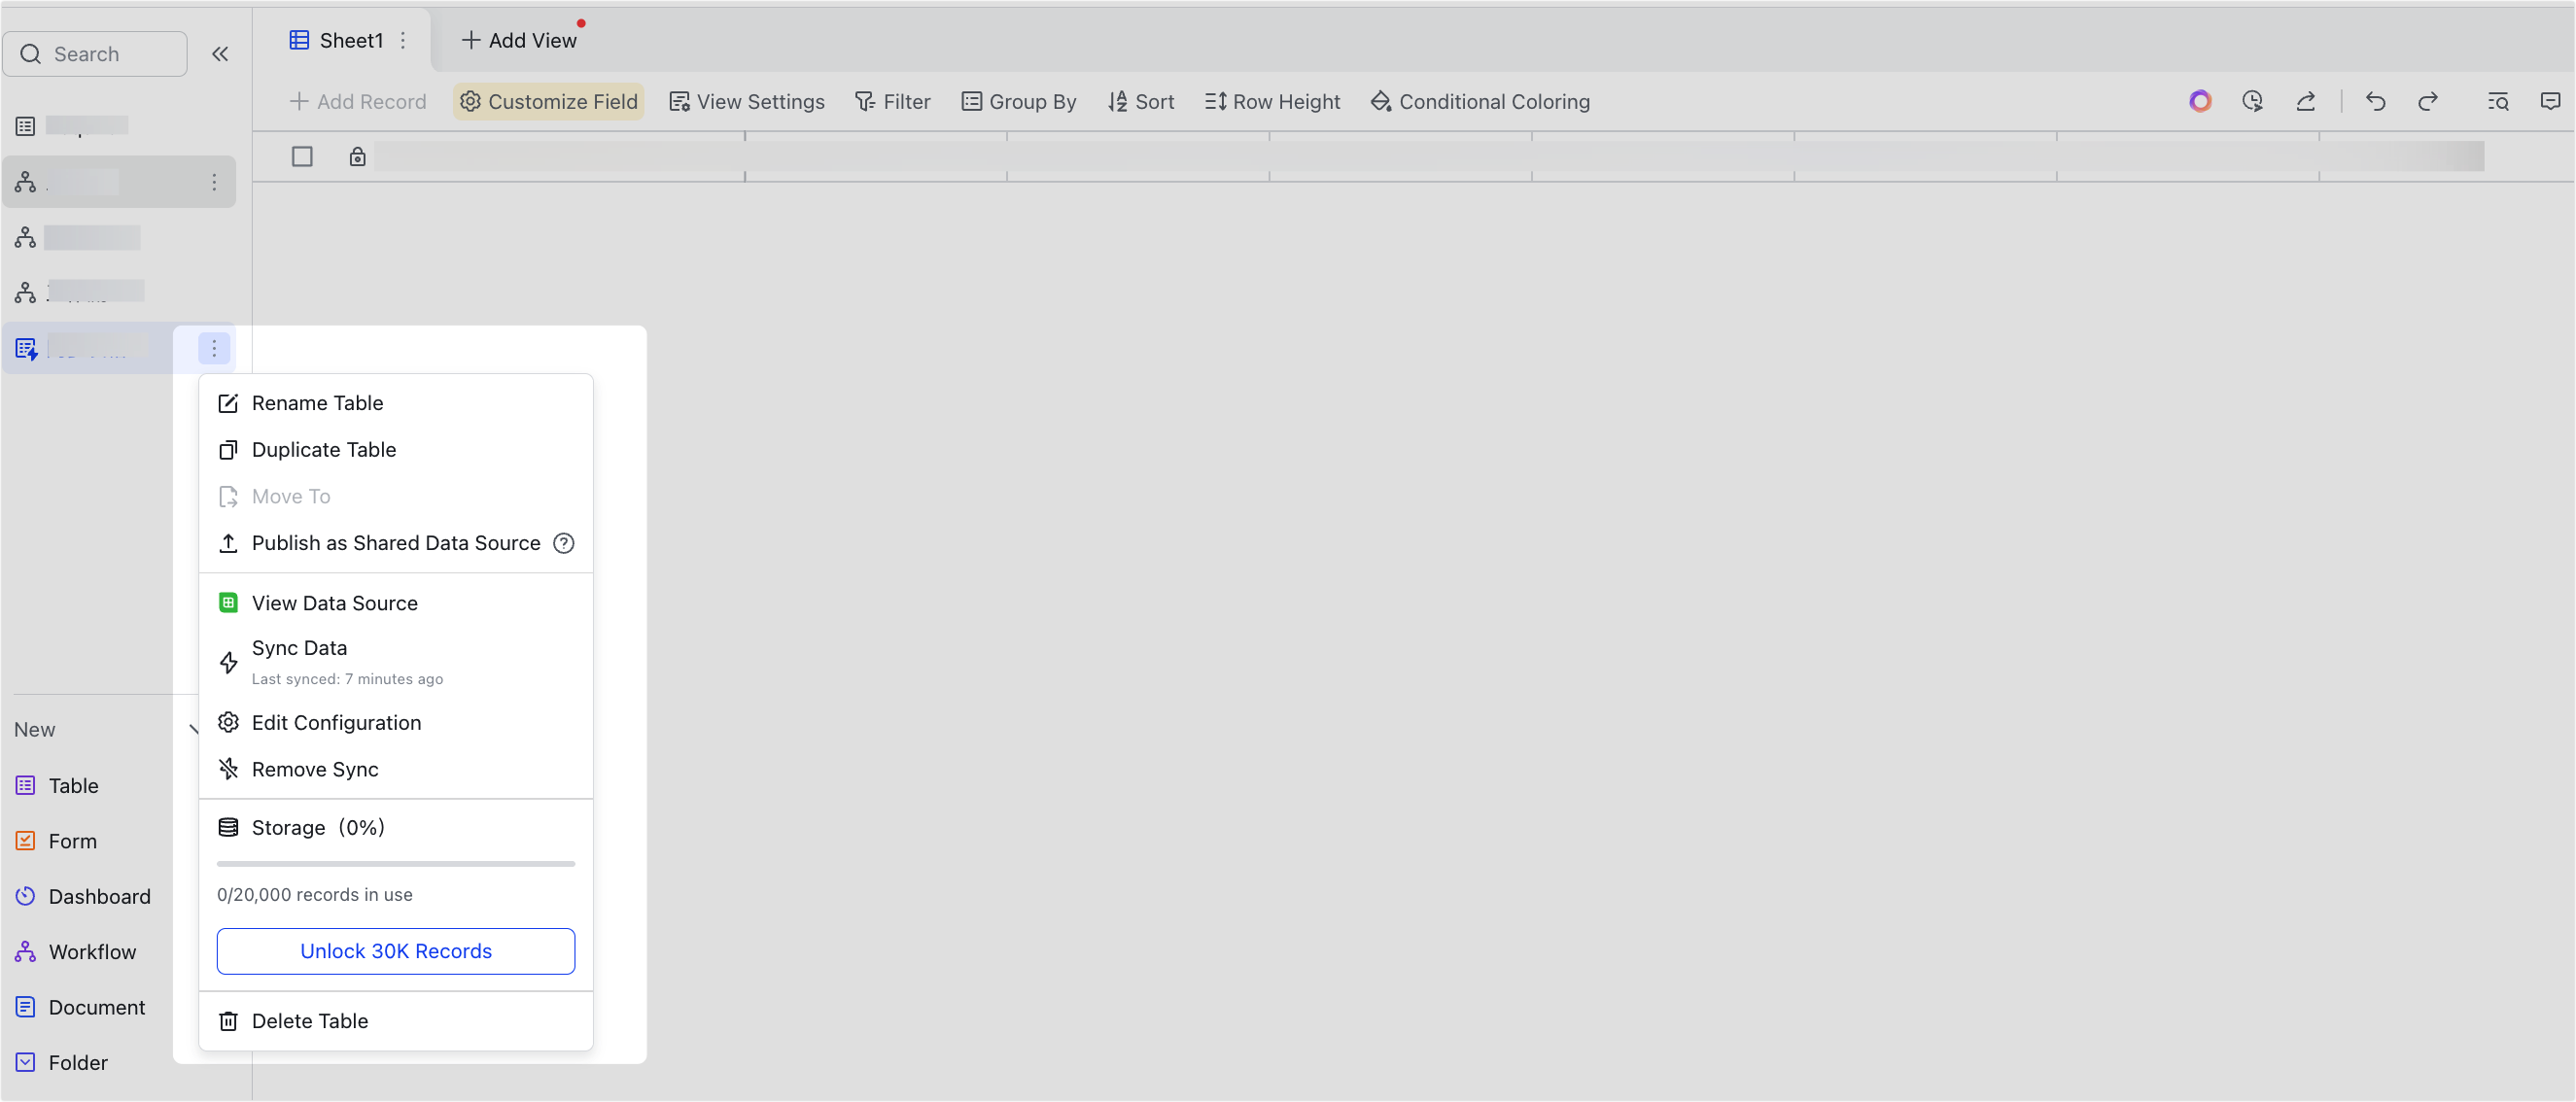Image resolution: width=2576 pixels, height=1102 pixels.
Task: Click Add Record
Action: (358, 101)
